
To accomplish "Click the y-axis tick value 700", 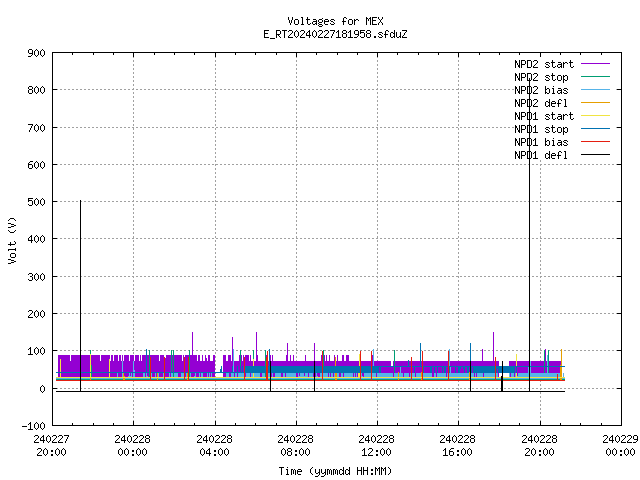I will [x=36, y=128].
